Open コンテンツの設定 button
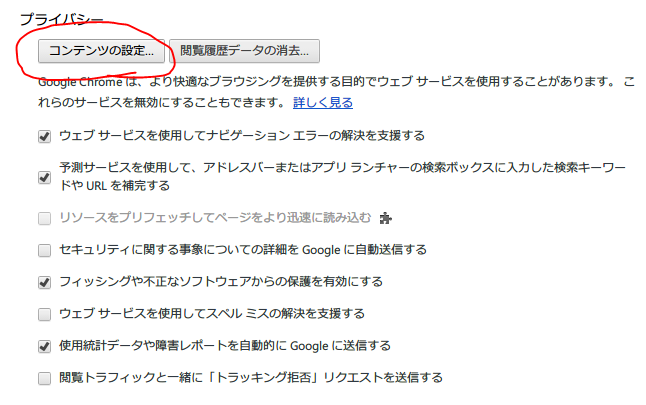The image size is (646, 405). (101, 51)
